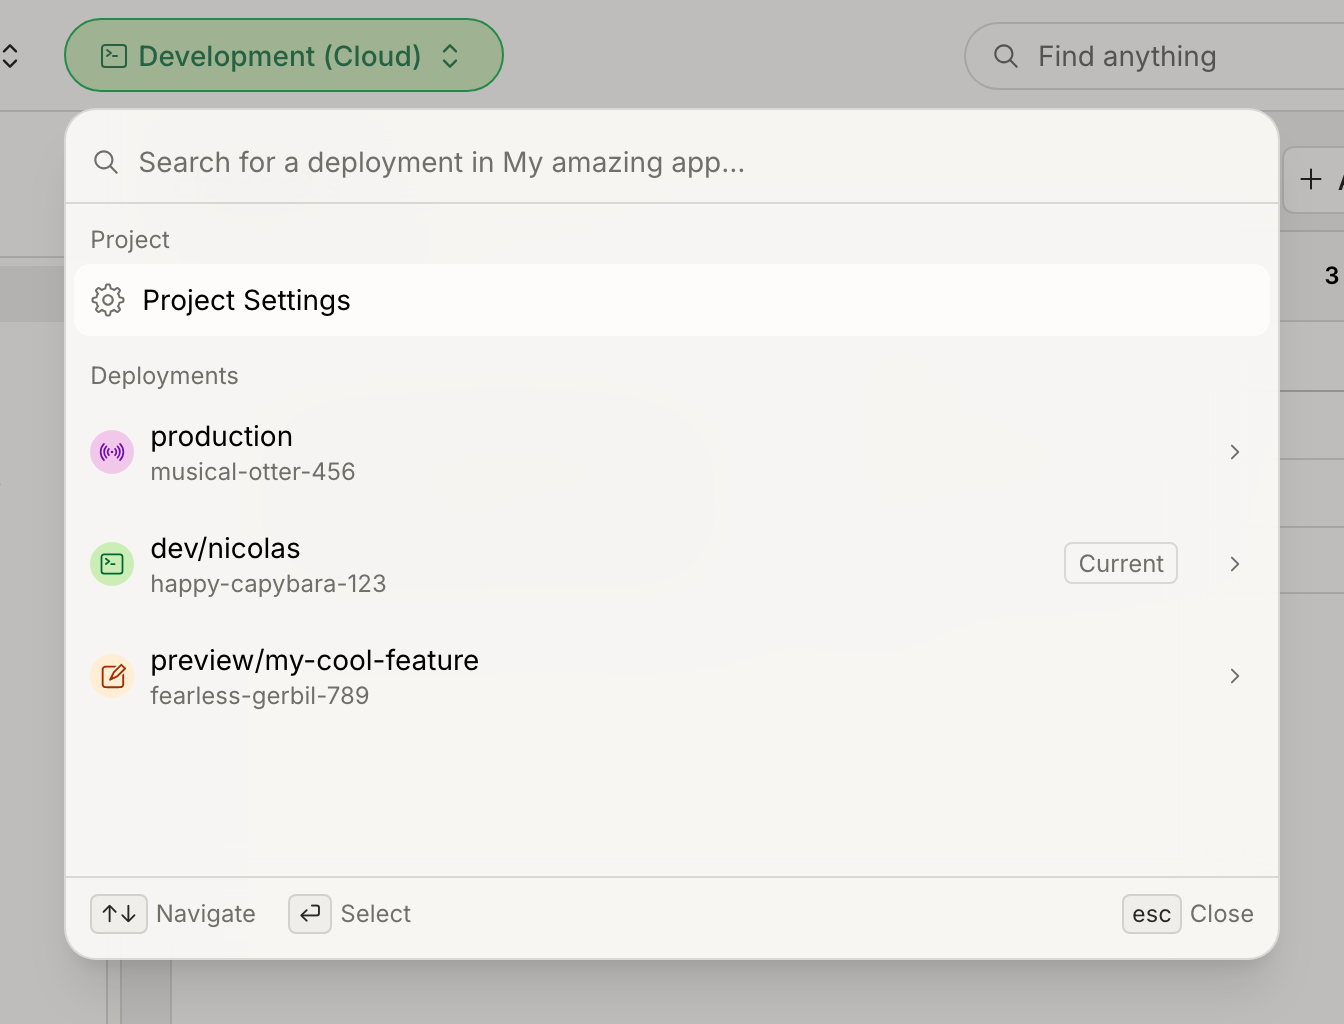Click the plus button behind the dialog
This screenshot has width=1344, height=1024.
1311,180
